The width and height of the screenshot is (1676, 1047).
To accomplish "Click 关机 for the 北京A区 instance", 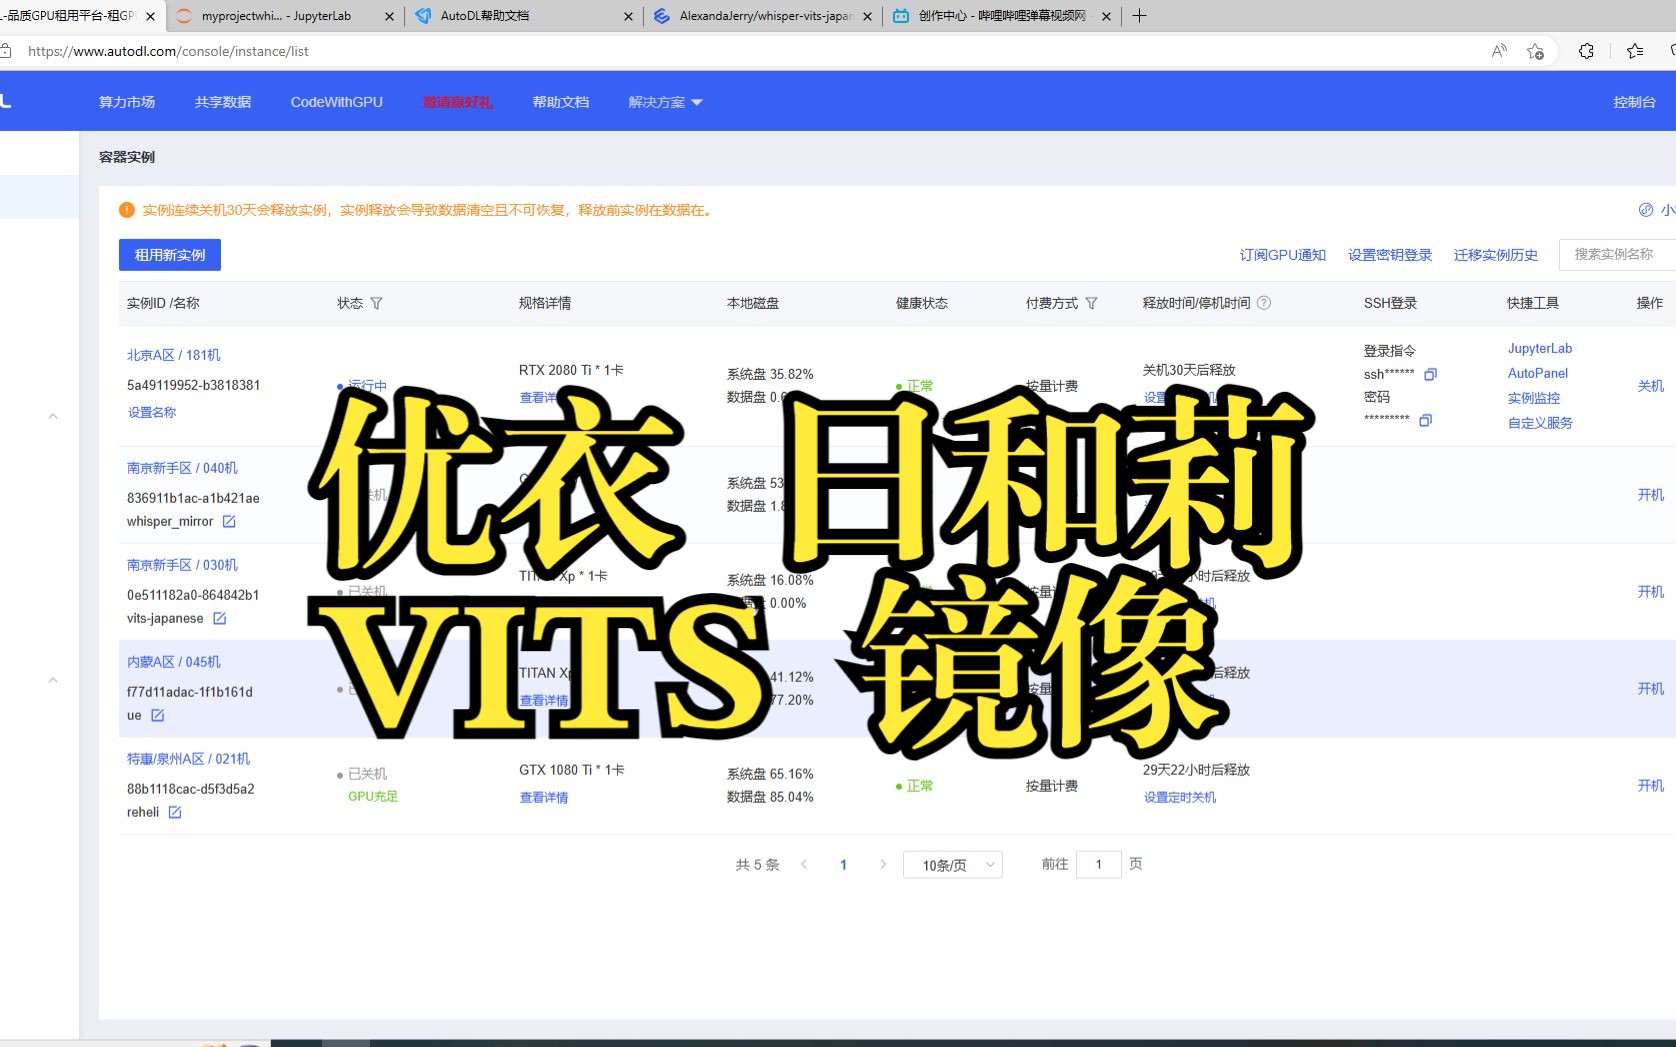I will click(x=1650, y=386).
